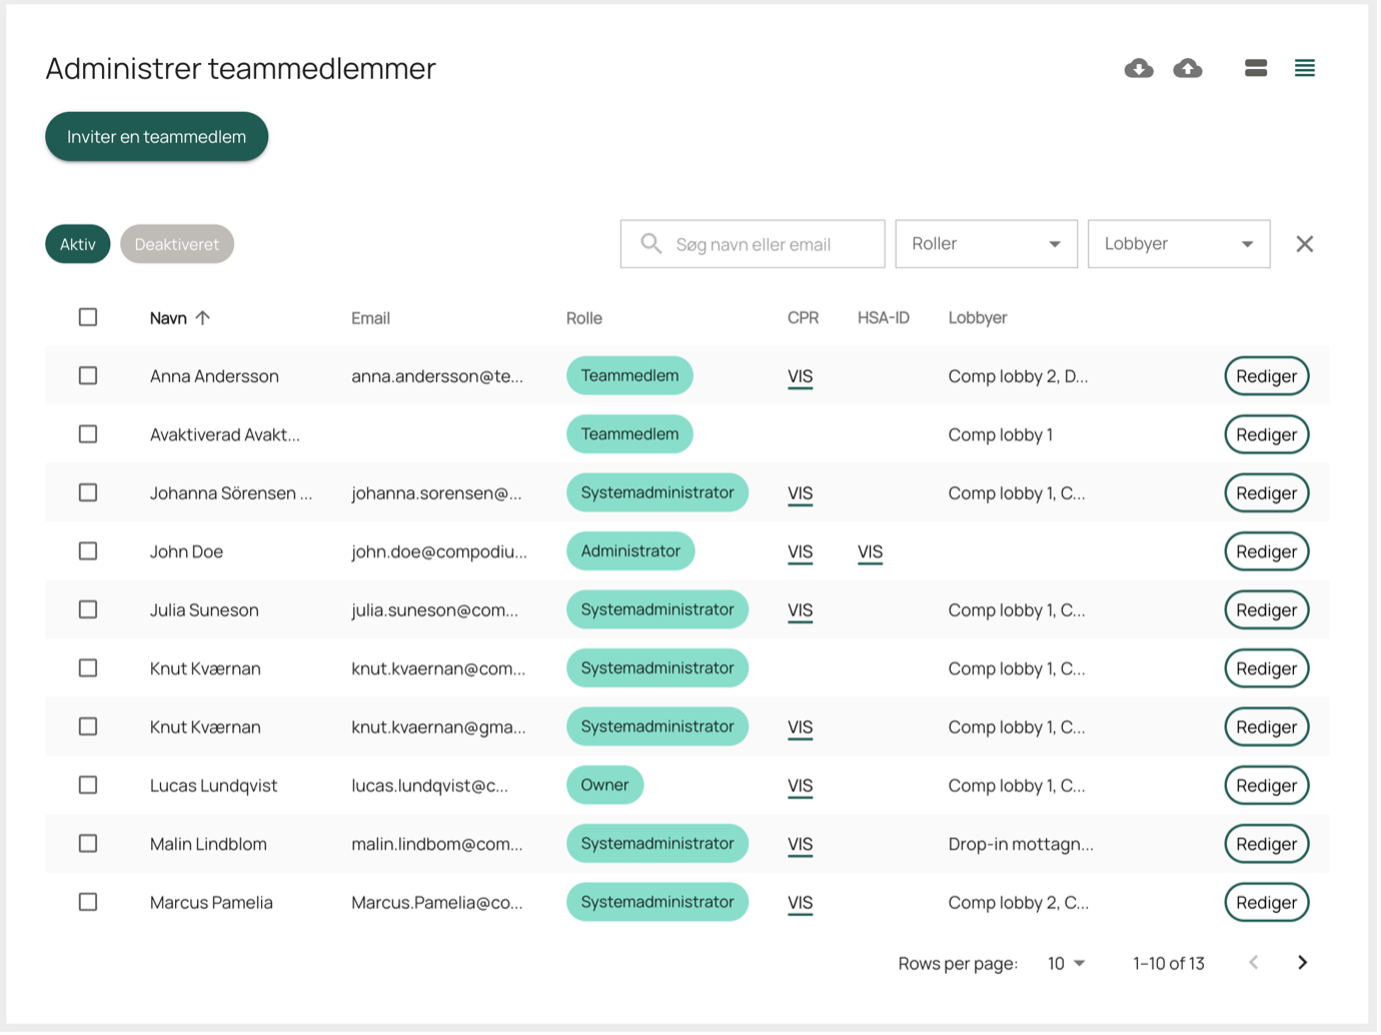Switch to the card view icon
Screen dimensions: 1381x1035
(1256, 68)
